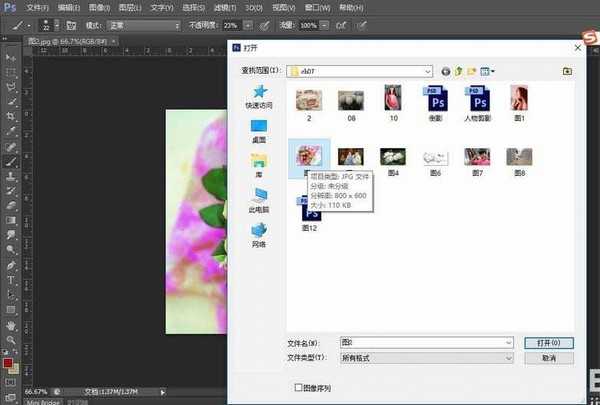The width and height of the screenshot is (600, 405).
Task: Select the Zoom tool in the toolbox
Action: [x=11, y=339]
